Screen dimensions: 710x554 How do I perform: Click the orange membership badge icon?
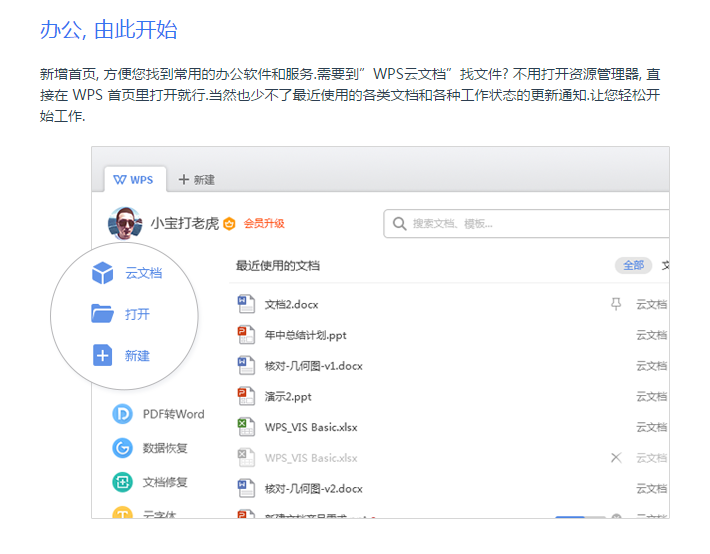(230, 223)
